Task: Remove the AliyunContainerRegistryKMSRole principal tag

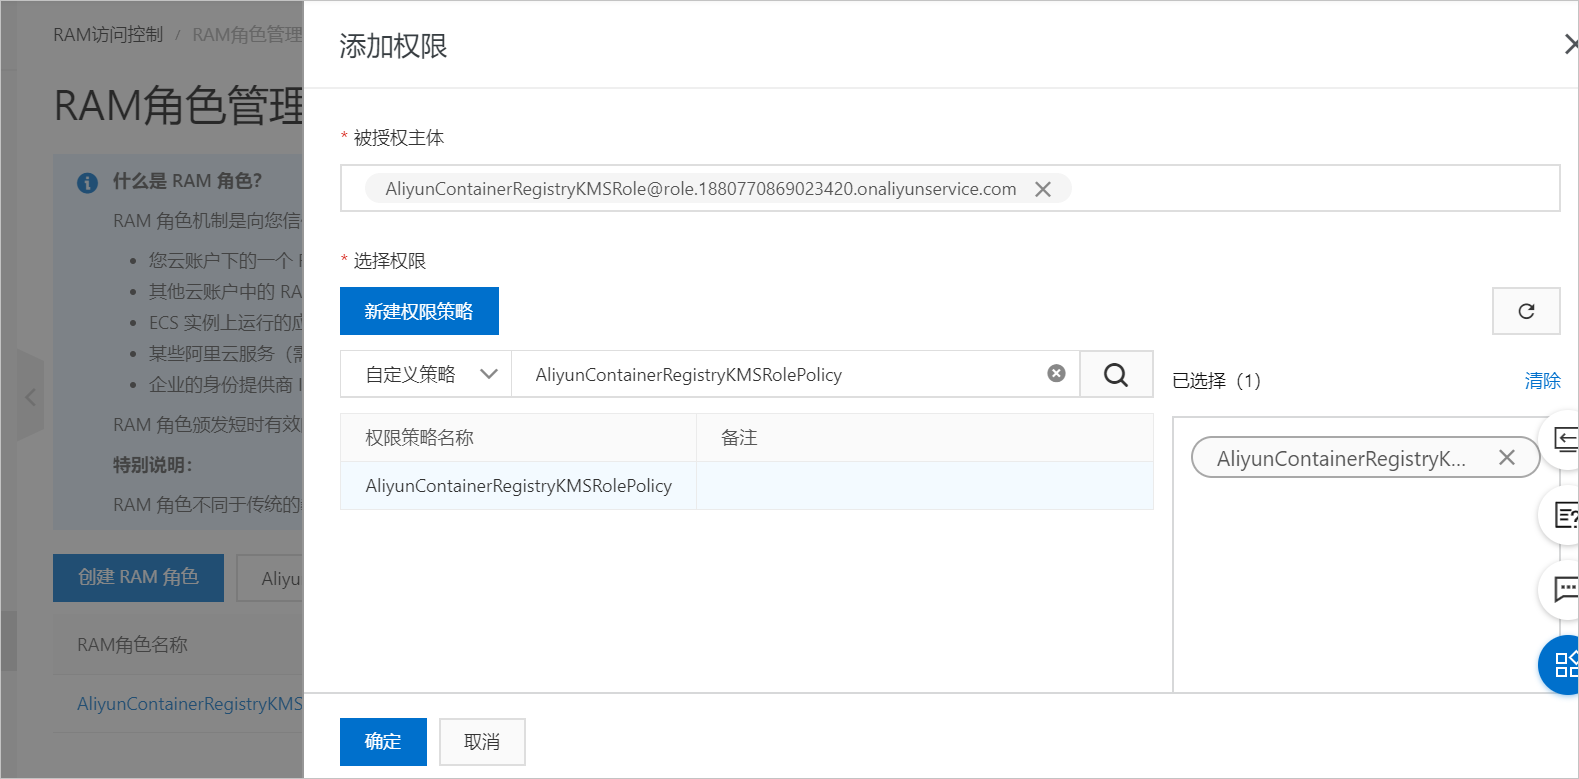Action: [1043, 189]
